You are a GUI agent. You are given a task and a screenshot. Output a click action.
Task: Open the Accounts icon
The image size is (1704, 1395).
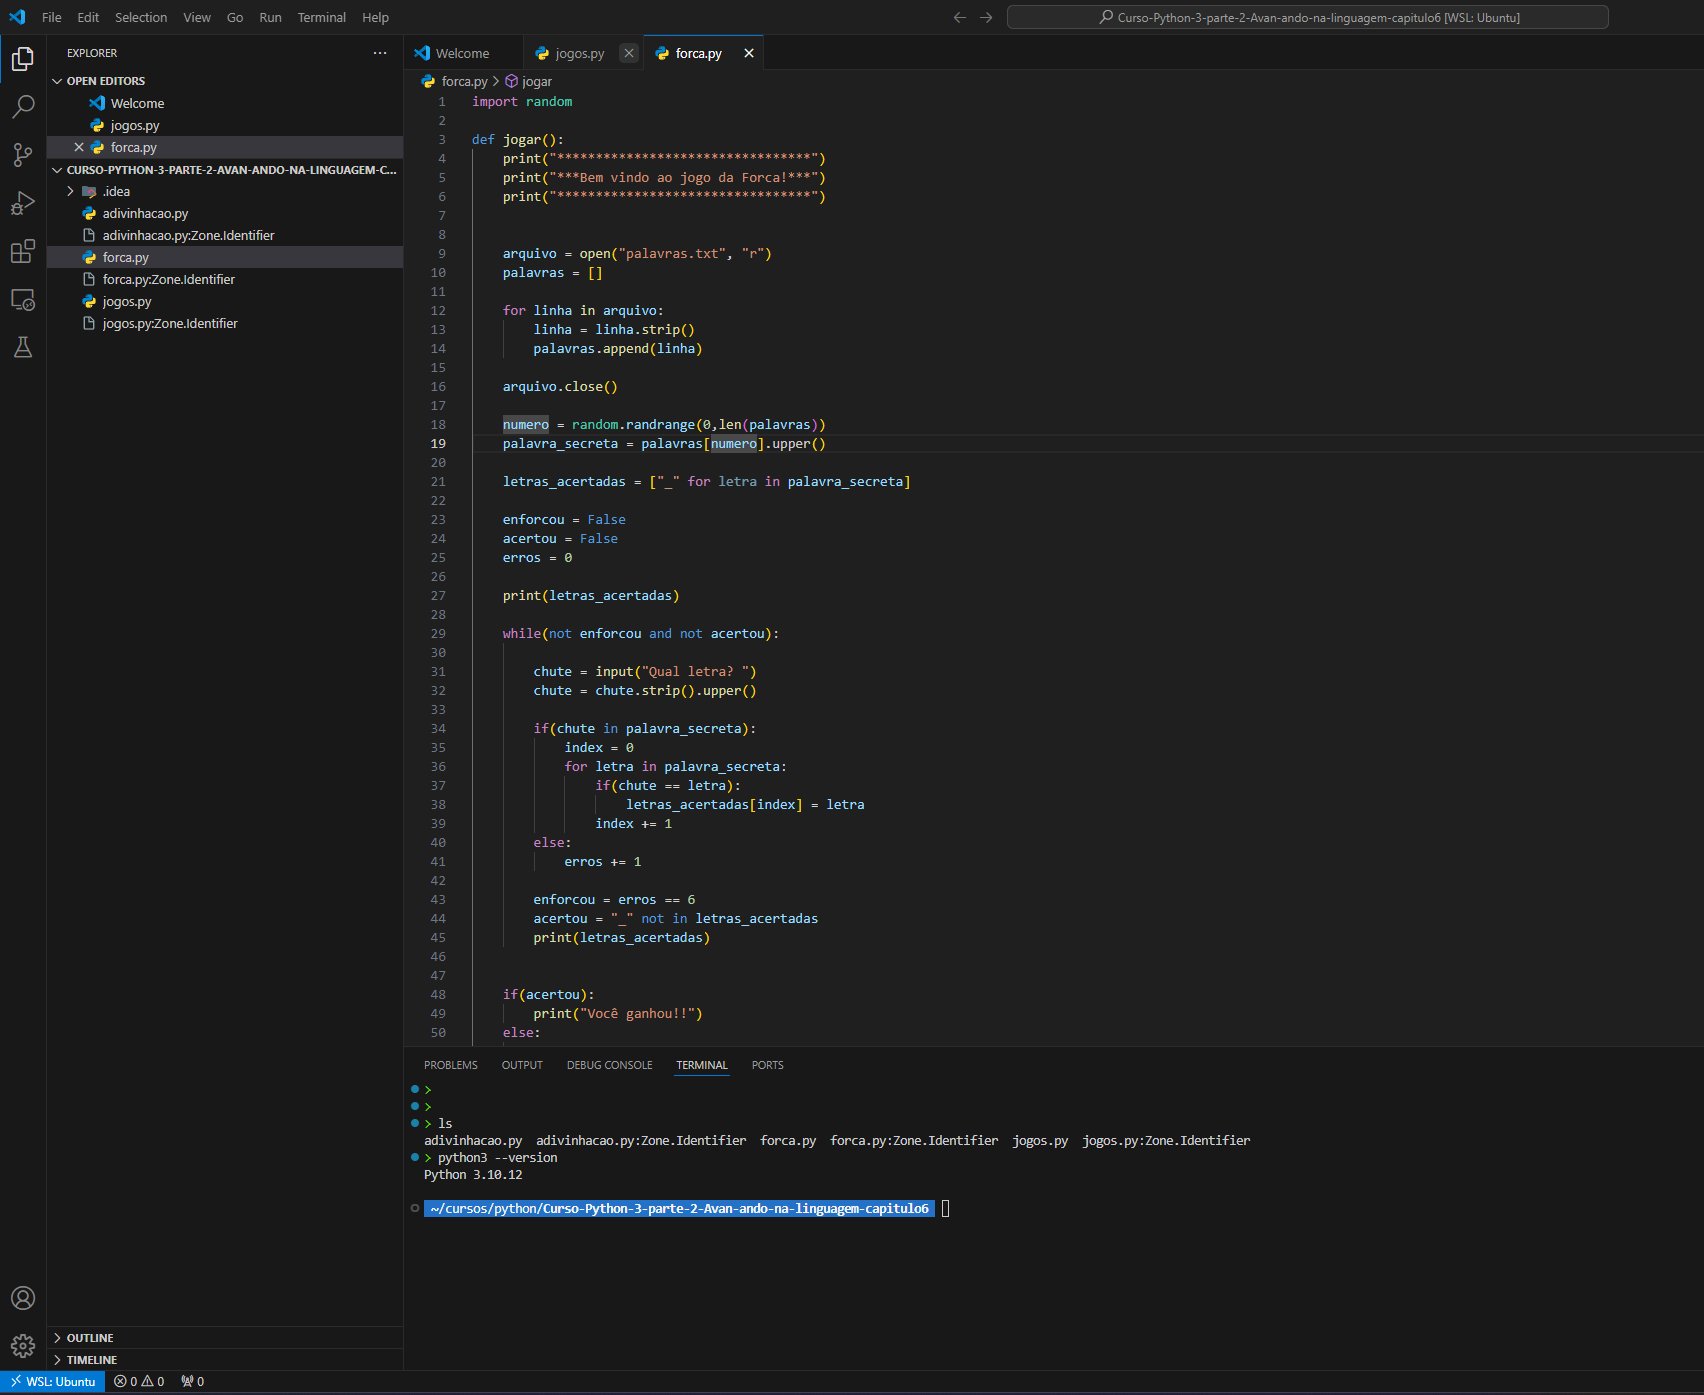22,1297
